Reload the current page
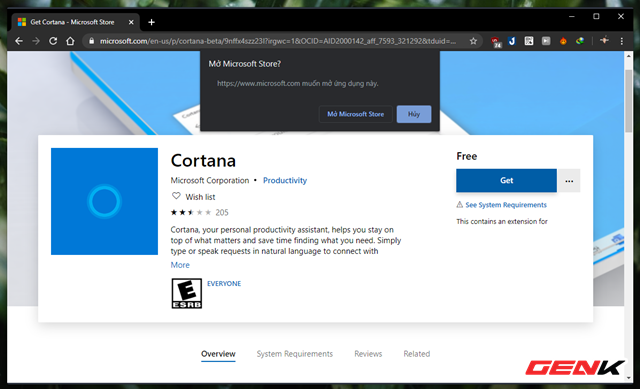Screen dimensions: 640x389 point(53,41)
